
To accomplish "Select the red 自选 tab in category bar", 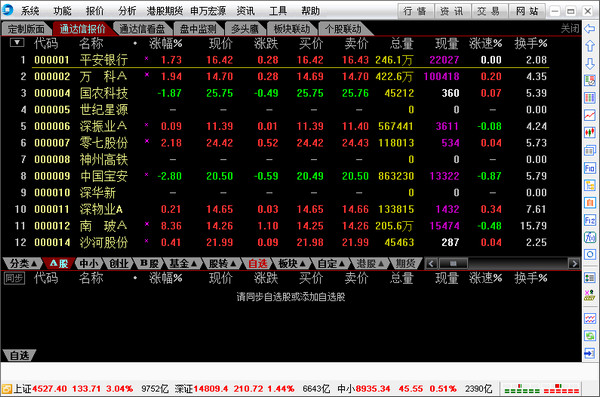I will (258, 263).
